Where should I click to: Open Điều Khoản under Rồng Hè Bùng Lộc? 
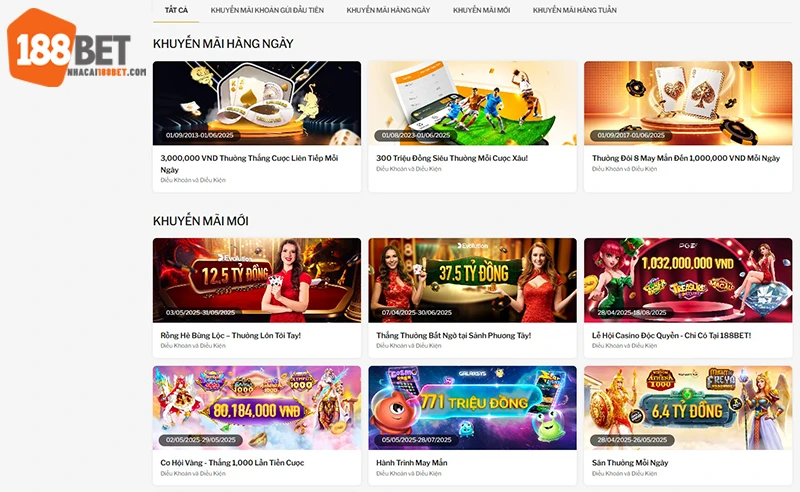193,346
